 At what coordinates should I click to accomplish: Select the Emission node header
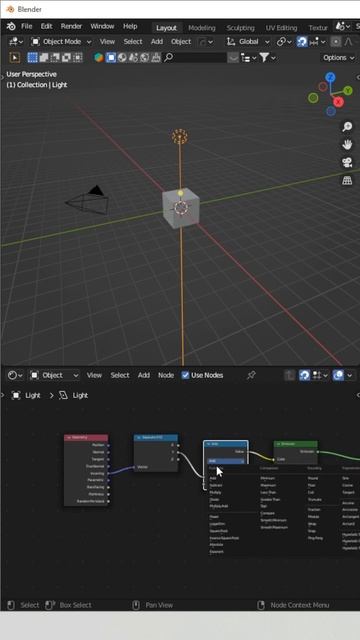296,444
